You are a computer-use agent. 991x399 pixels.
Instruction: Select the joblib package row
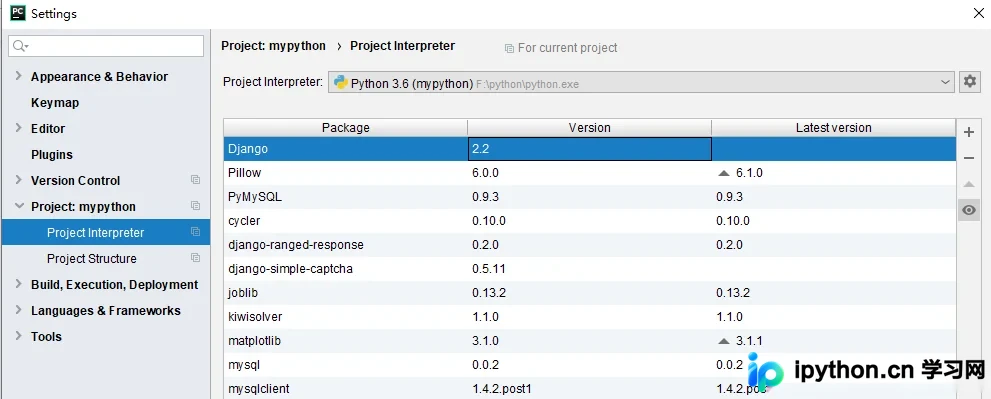(x=590, y=293)
